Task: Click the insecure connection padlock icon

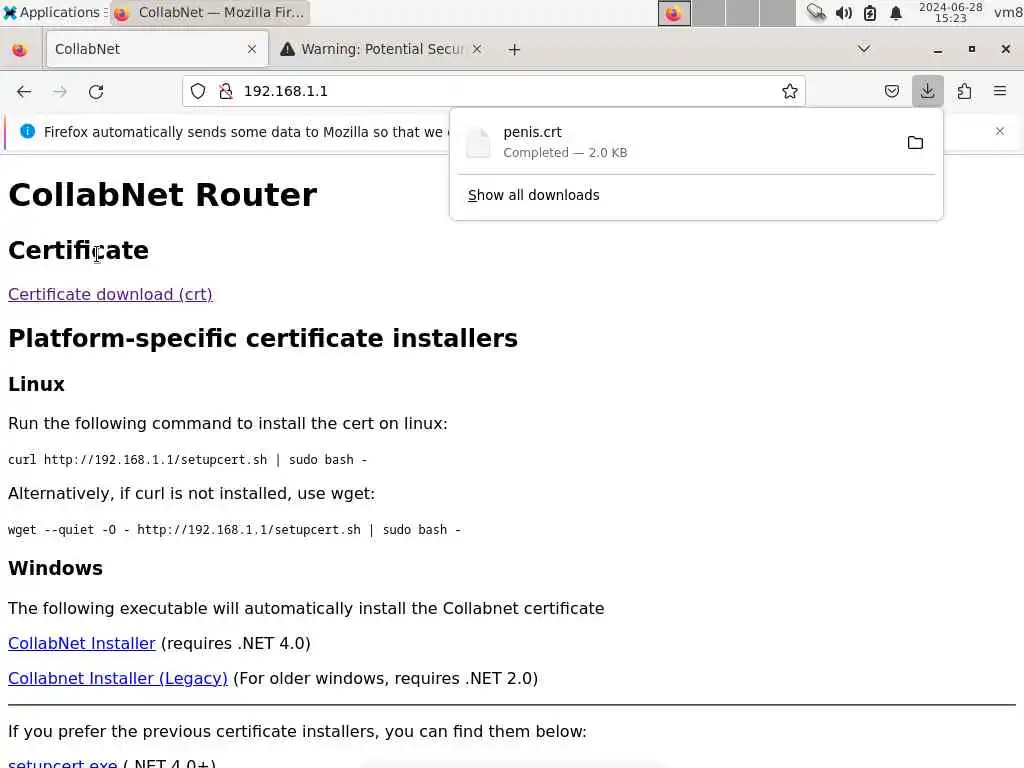Action: coord(226,91)
